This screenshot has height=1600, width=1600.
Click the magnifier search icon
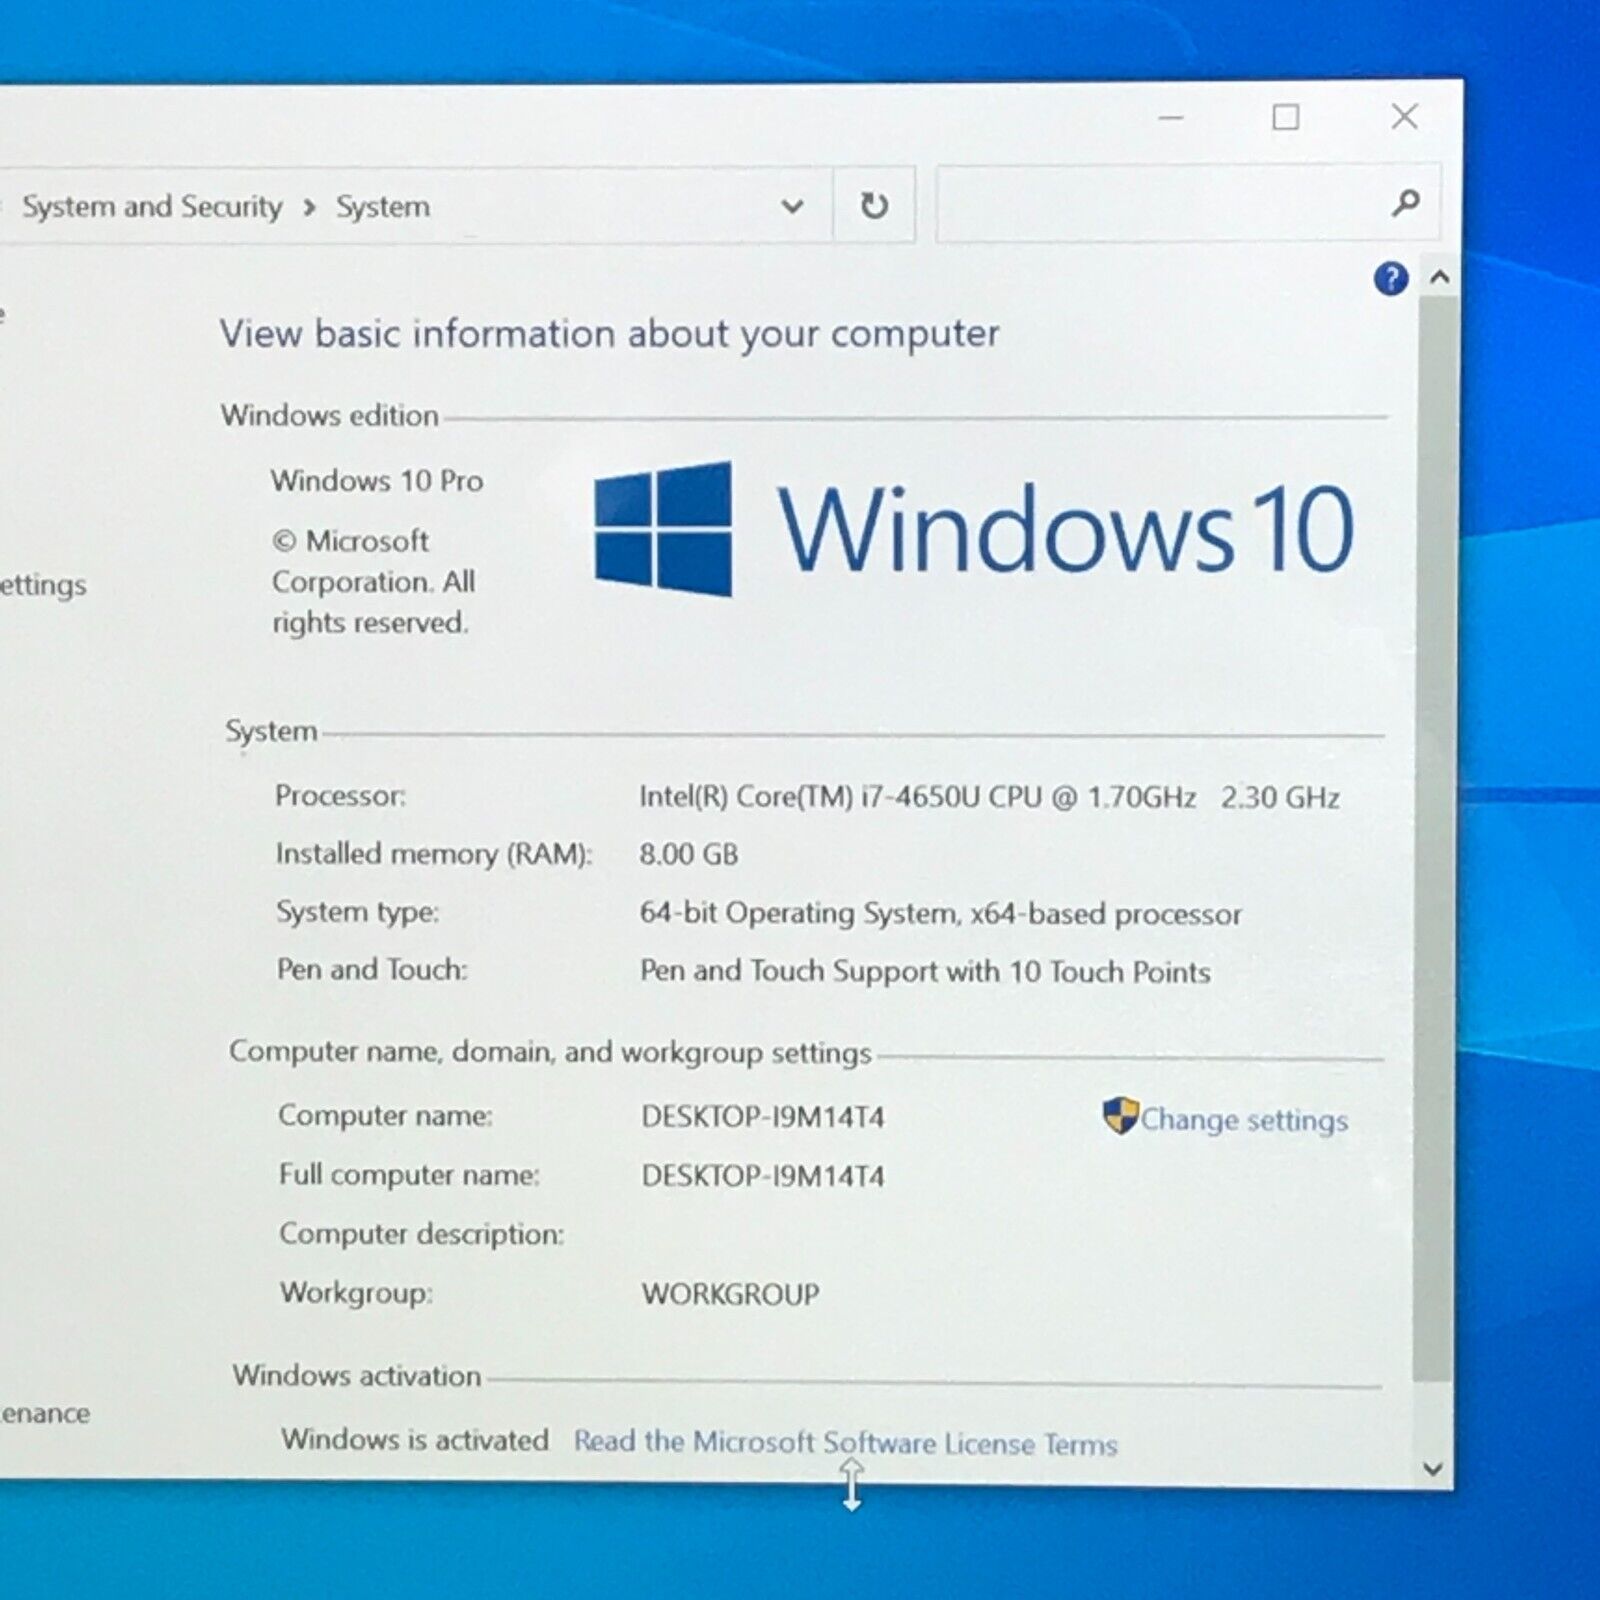(x=1405, y=203)
